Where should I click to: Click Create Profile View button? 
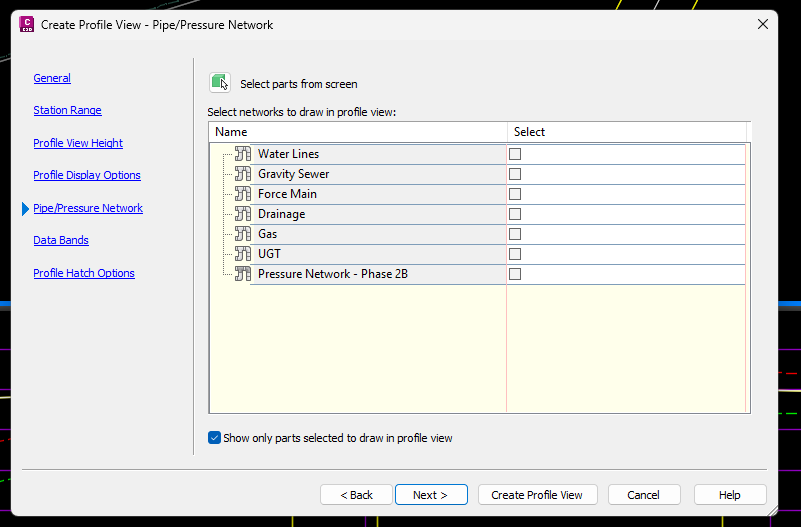click(537, 495)
